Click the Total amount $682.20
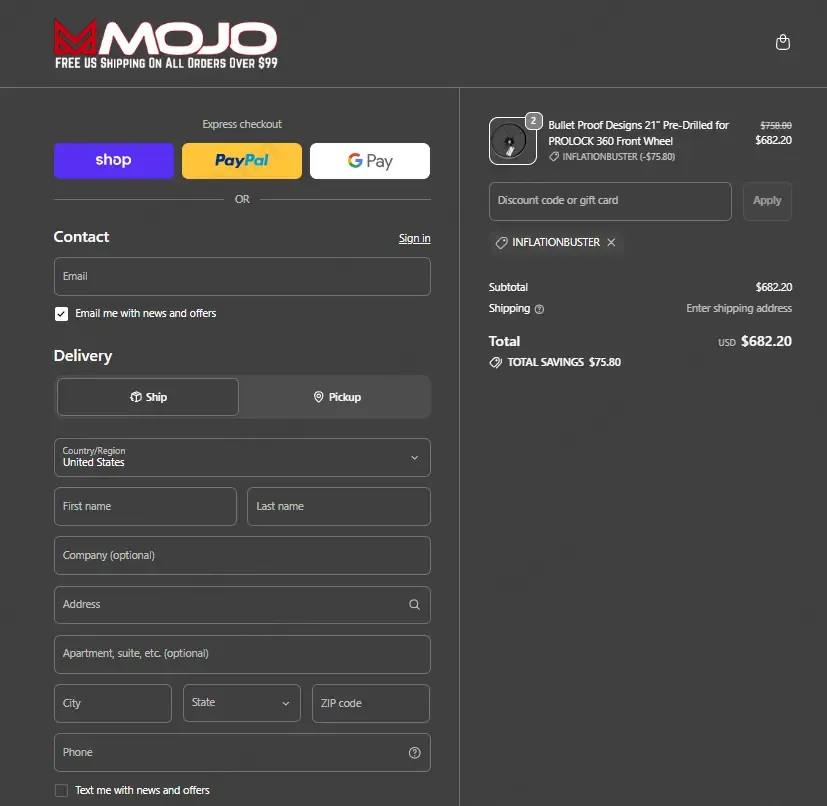827x806 pixels. coord(766,341)
